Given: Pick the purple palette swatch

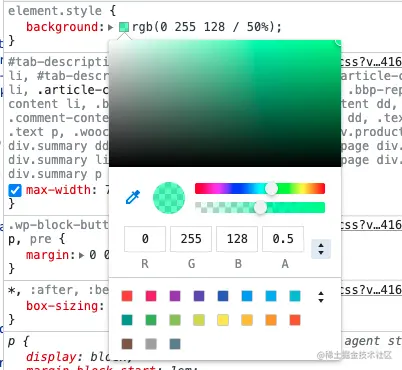Looking at the screenshot, I should (x=175, y=296).
